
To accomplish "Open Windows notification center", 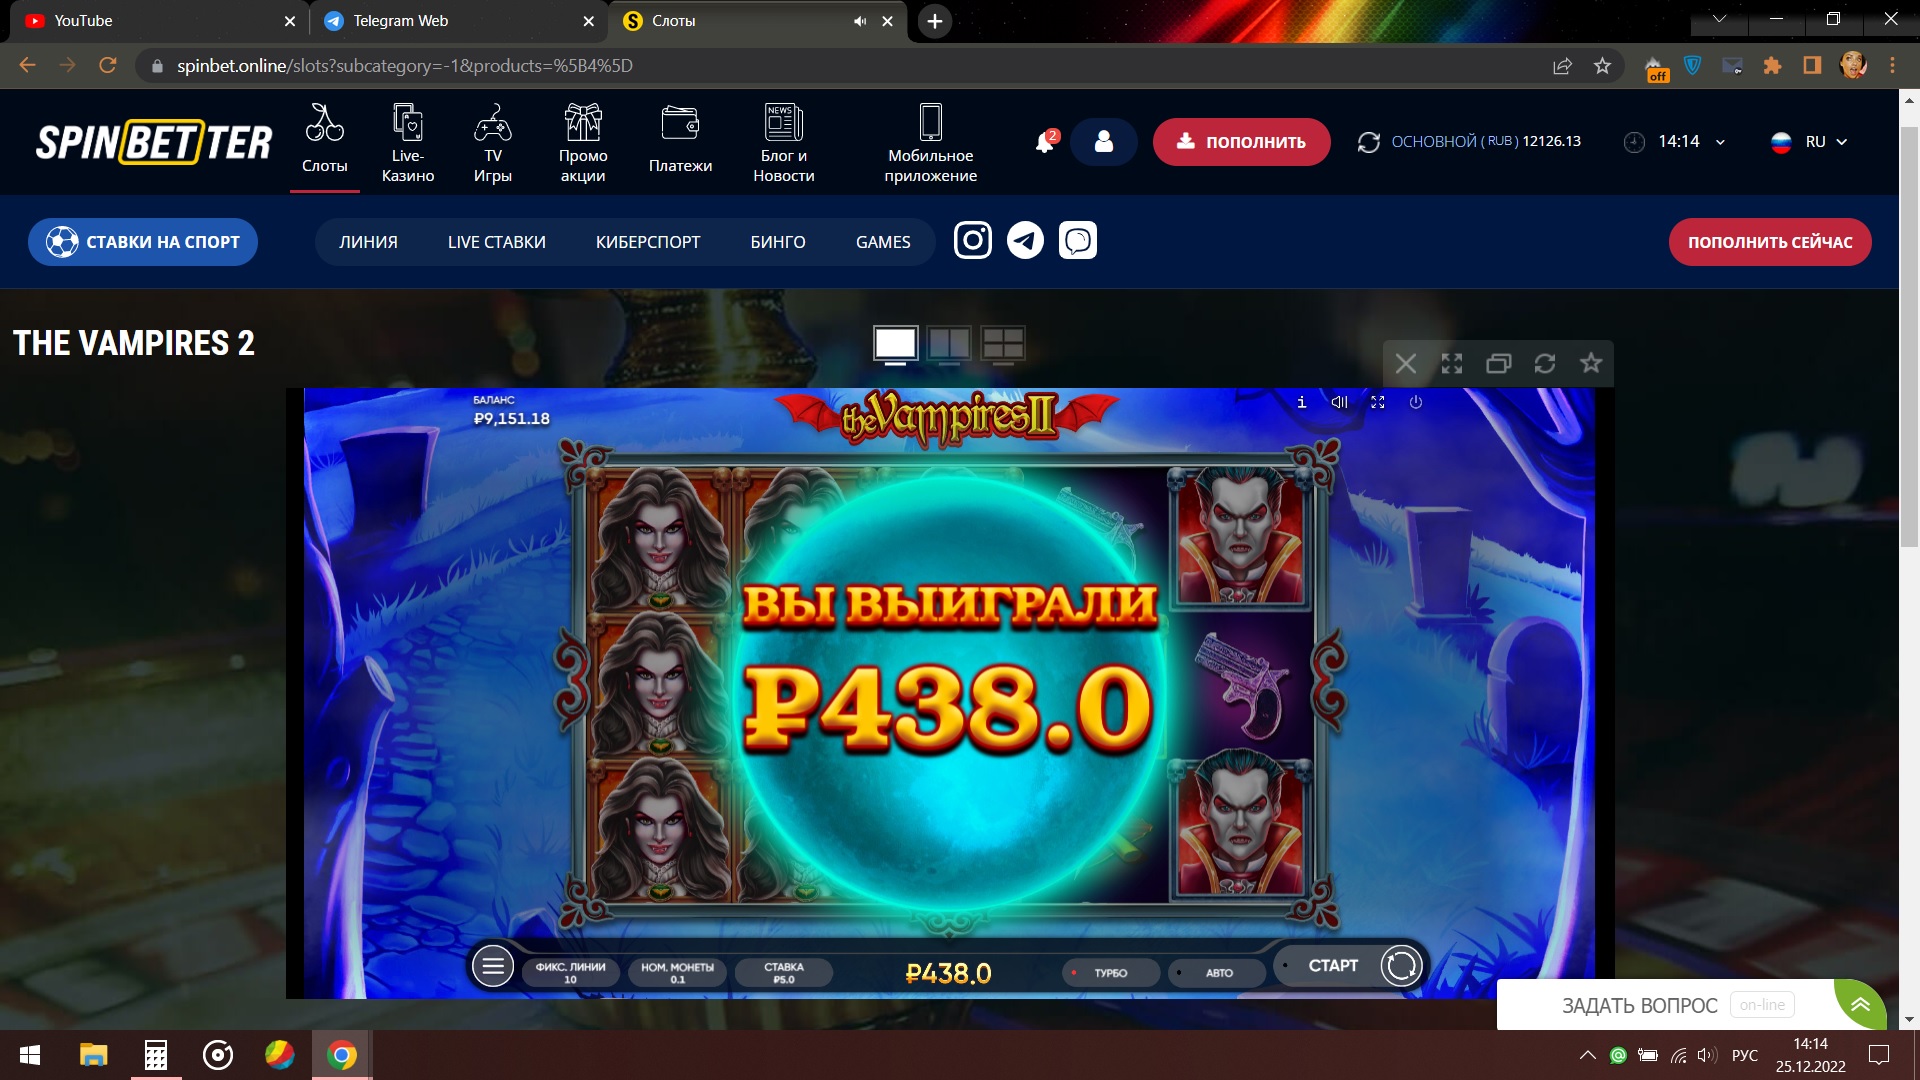I will pyautogui.click(x=1879, y=1055).
